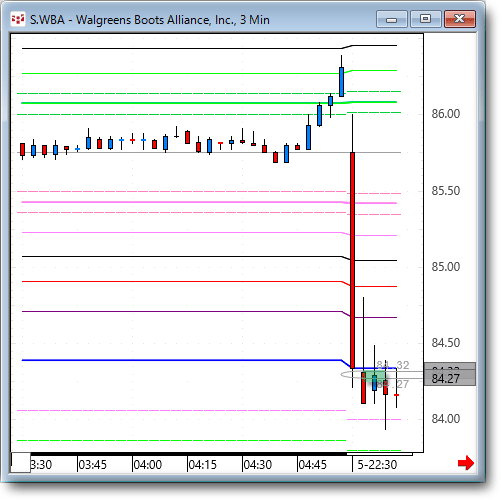Click the chart window's app icon in title bar
Screen dimensions: 503x500
tap(18, 19)
